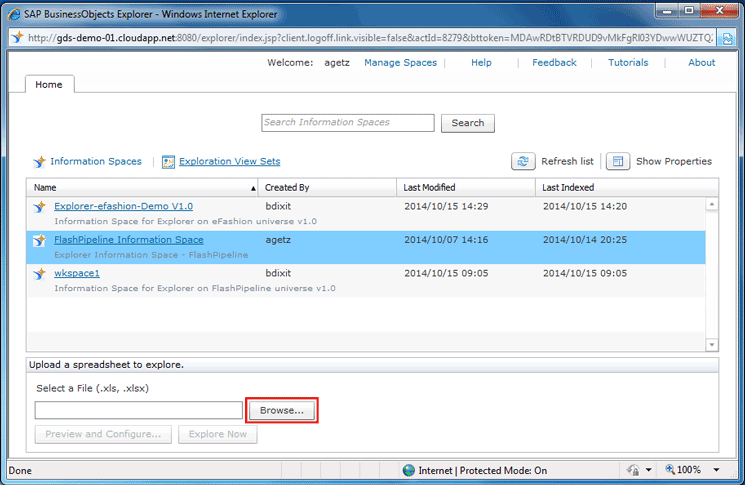This screenshot has width=745, height=485.
Task: Click the Information Spaces star icon
Action: point(39,162)
